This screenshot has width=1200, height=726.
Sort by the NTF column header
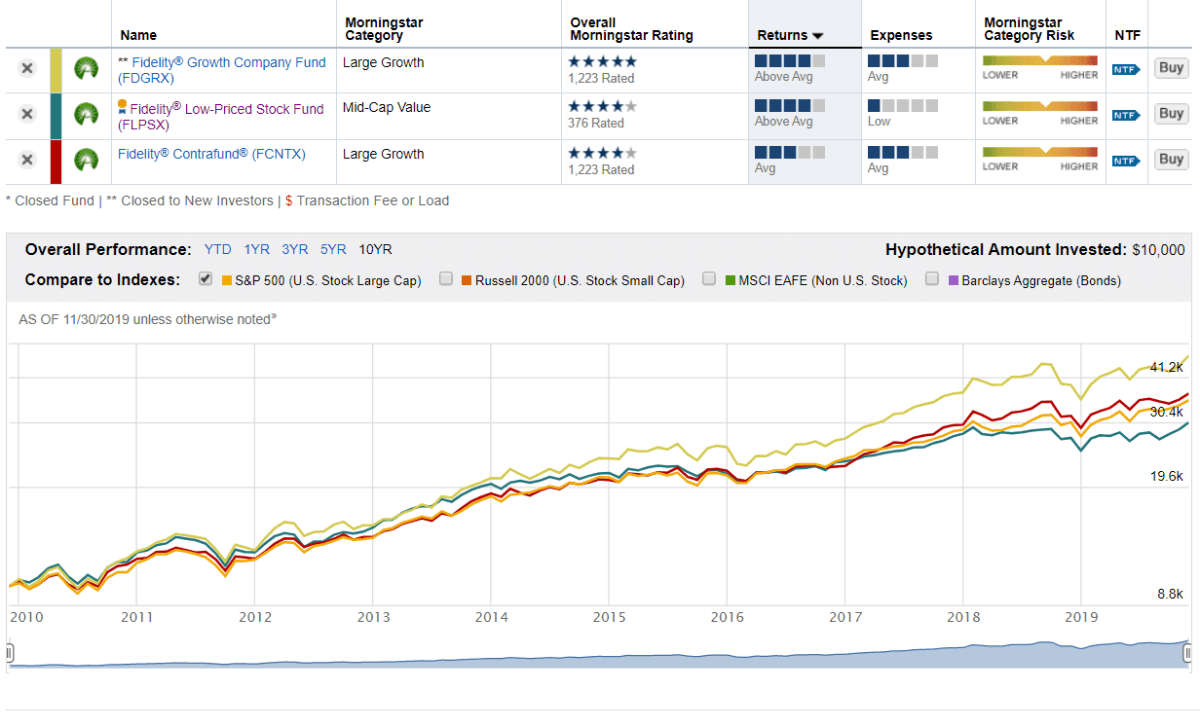pyautogui.click(x=1127, y=36)
